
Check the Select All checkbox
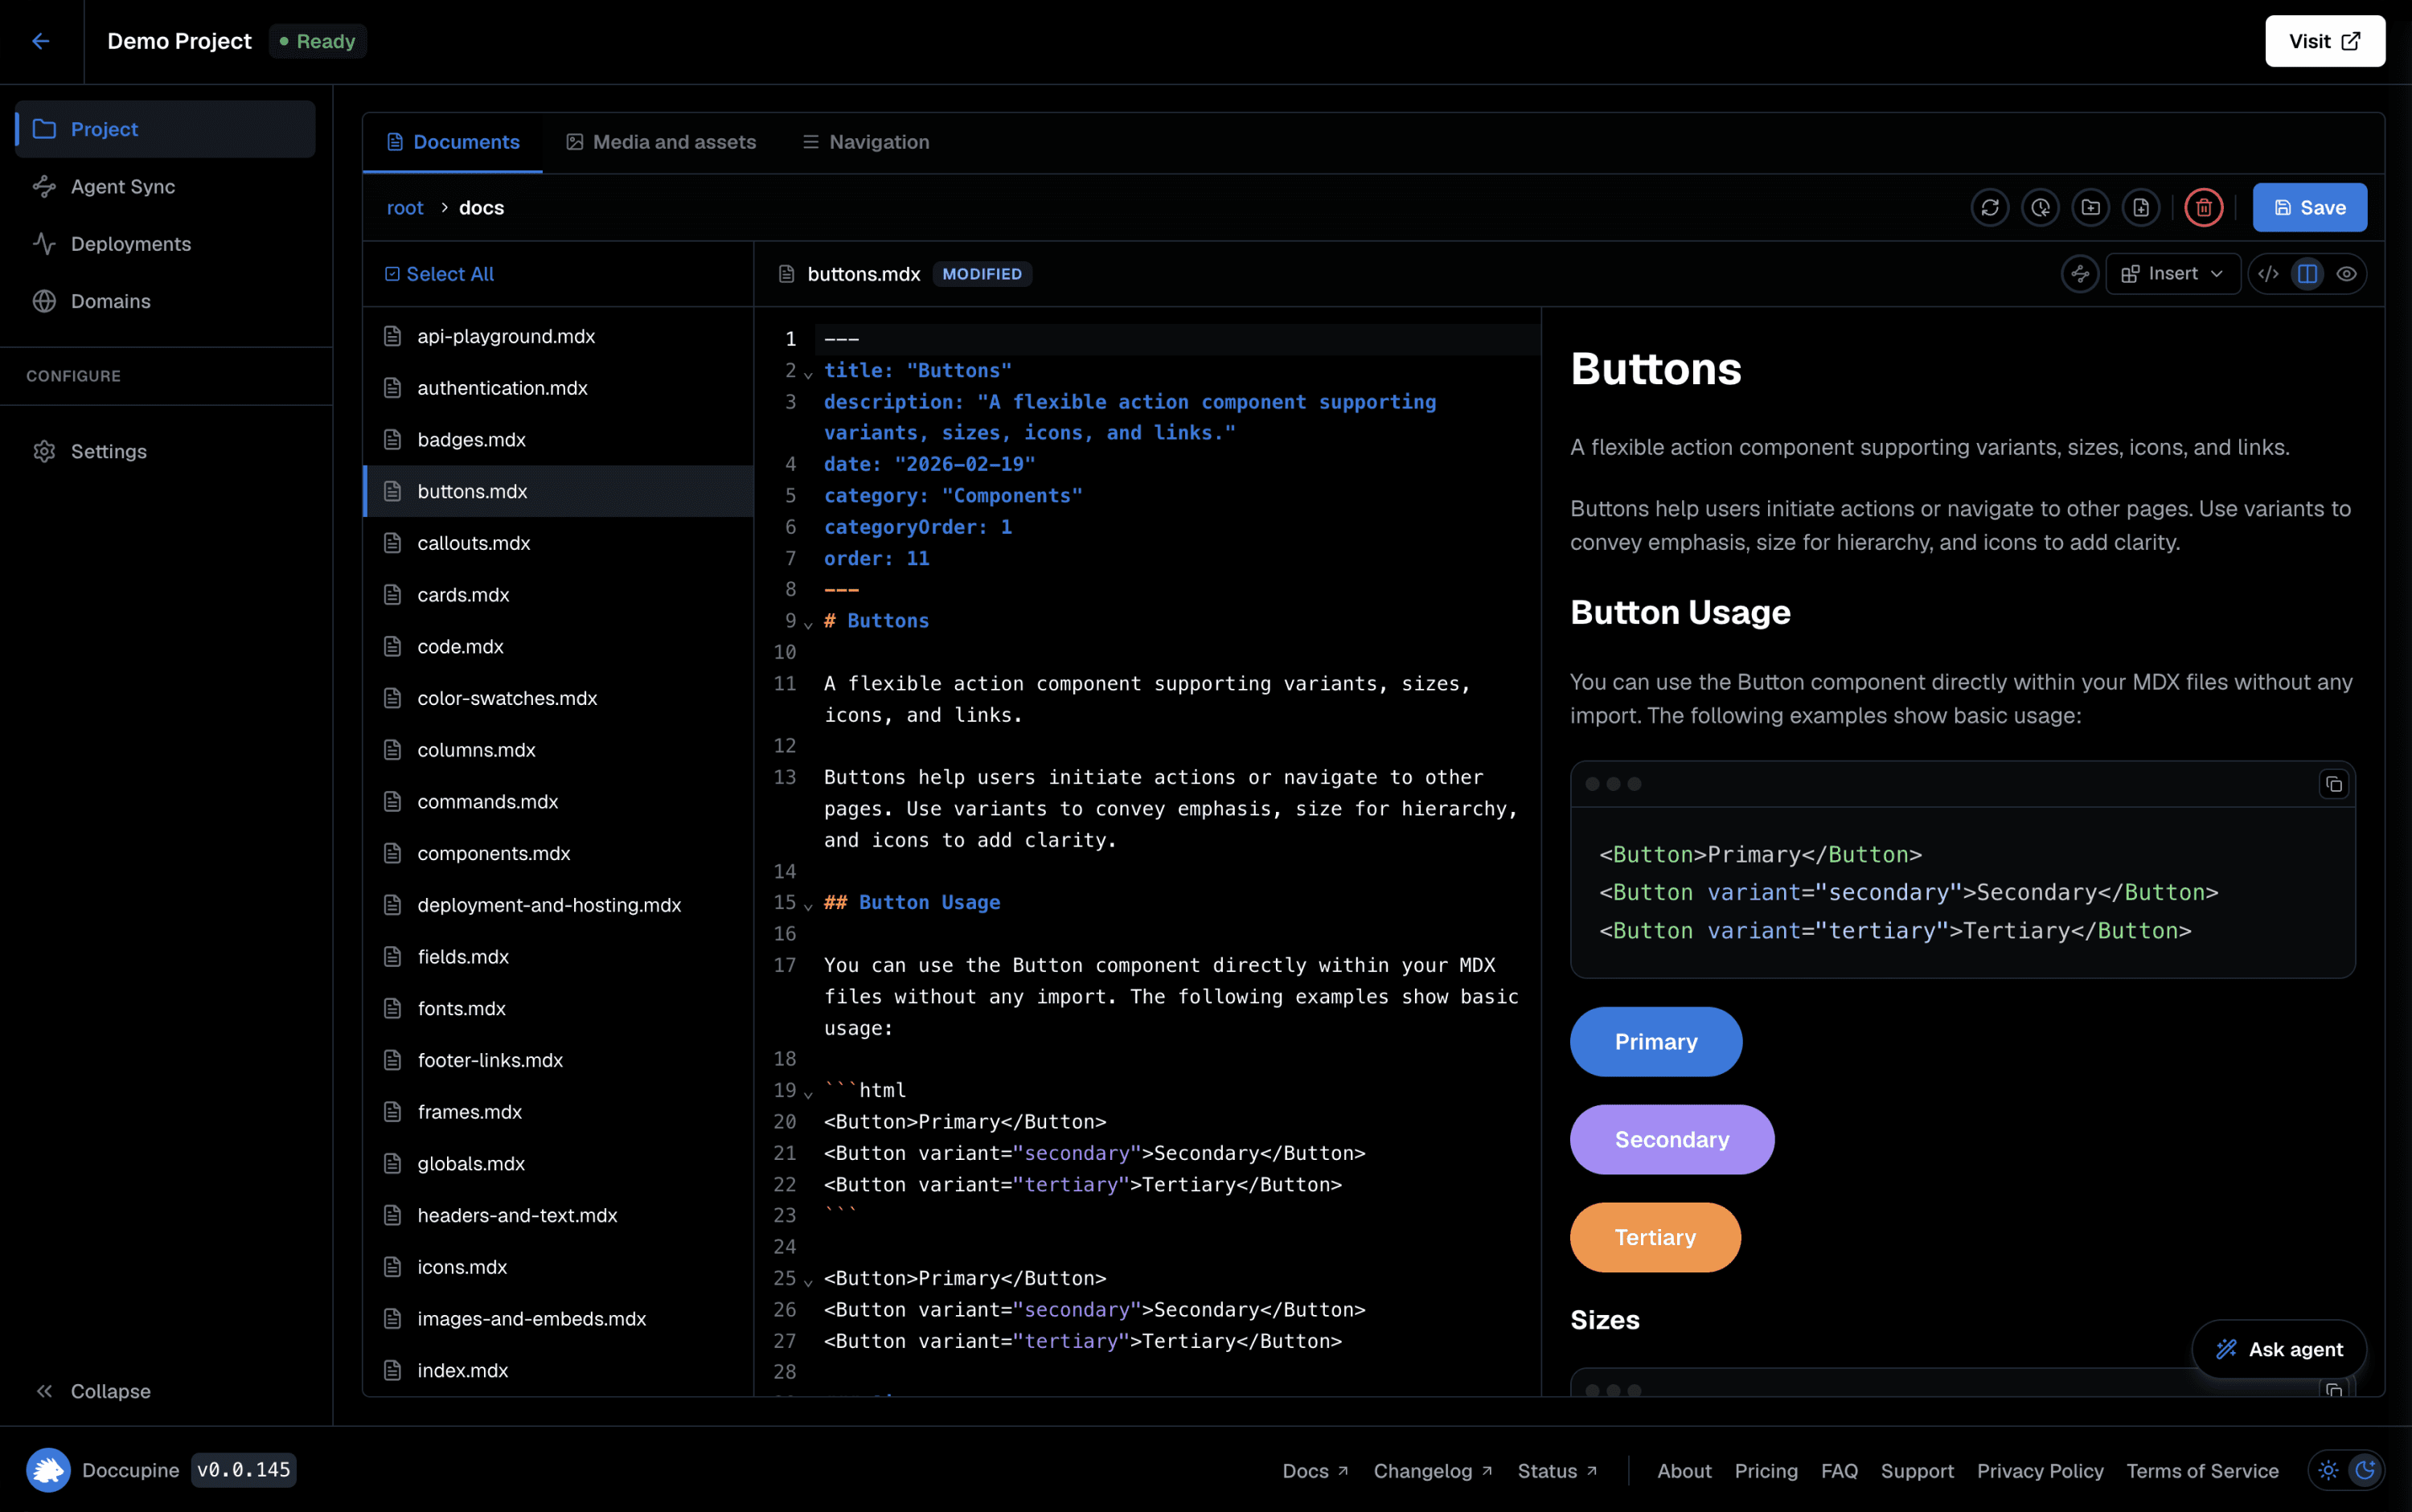point(392,274)
